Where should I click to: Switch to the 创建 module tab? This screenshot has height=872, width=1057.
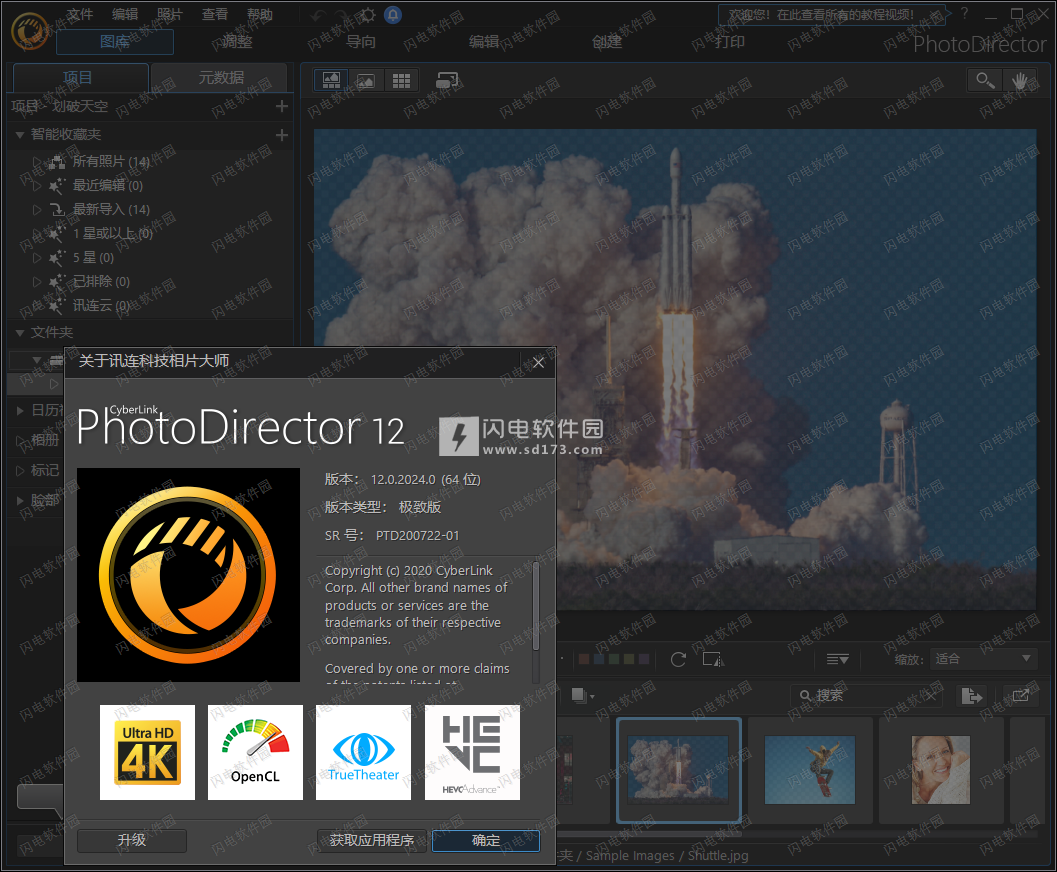pos(607,42)
